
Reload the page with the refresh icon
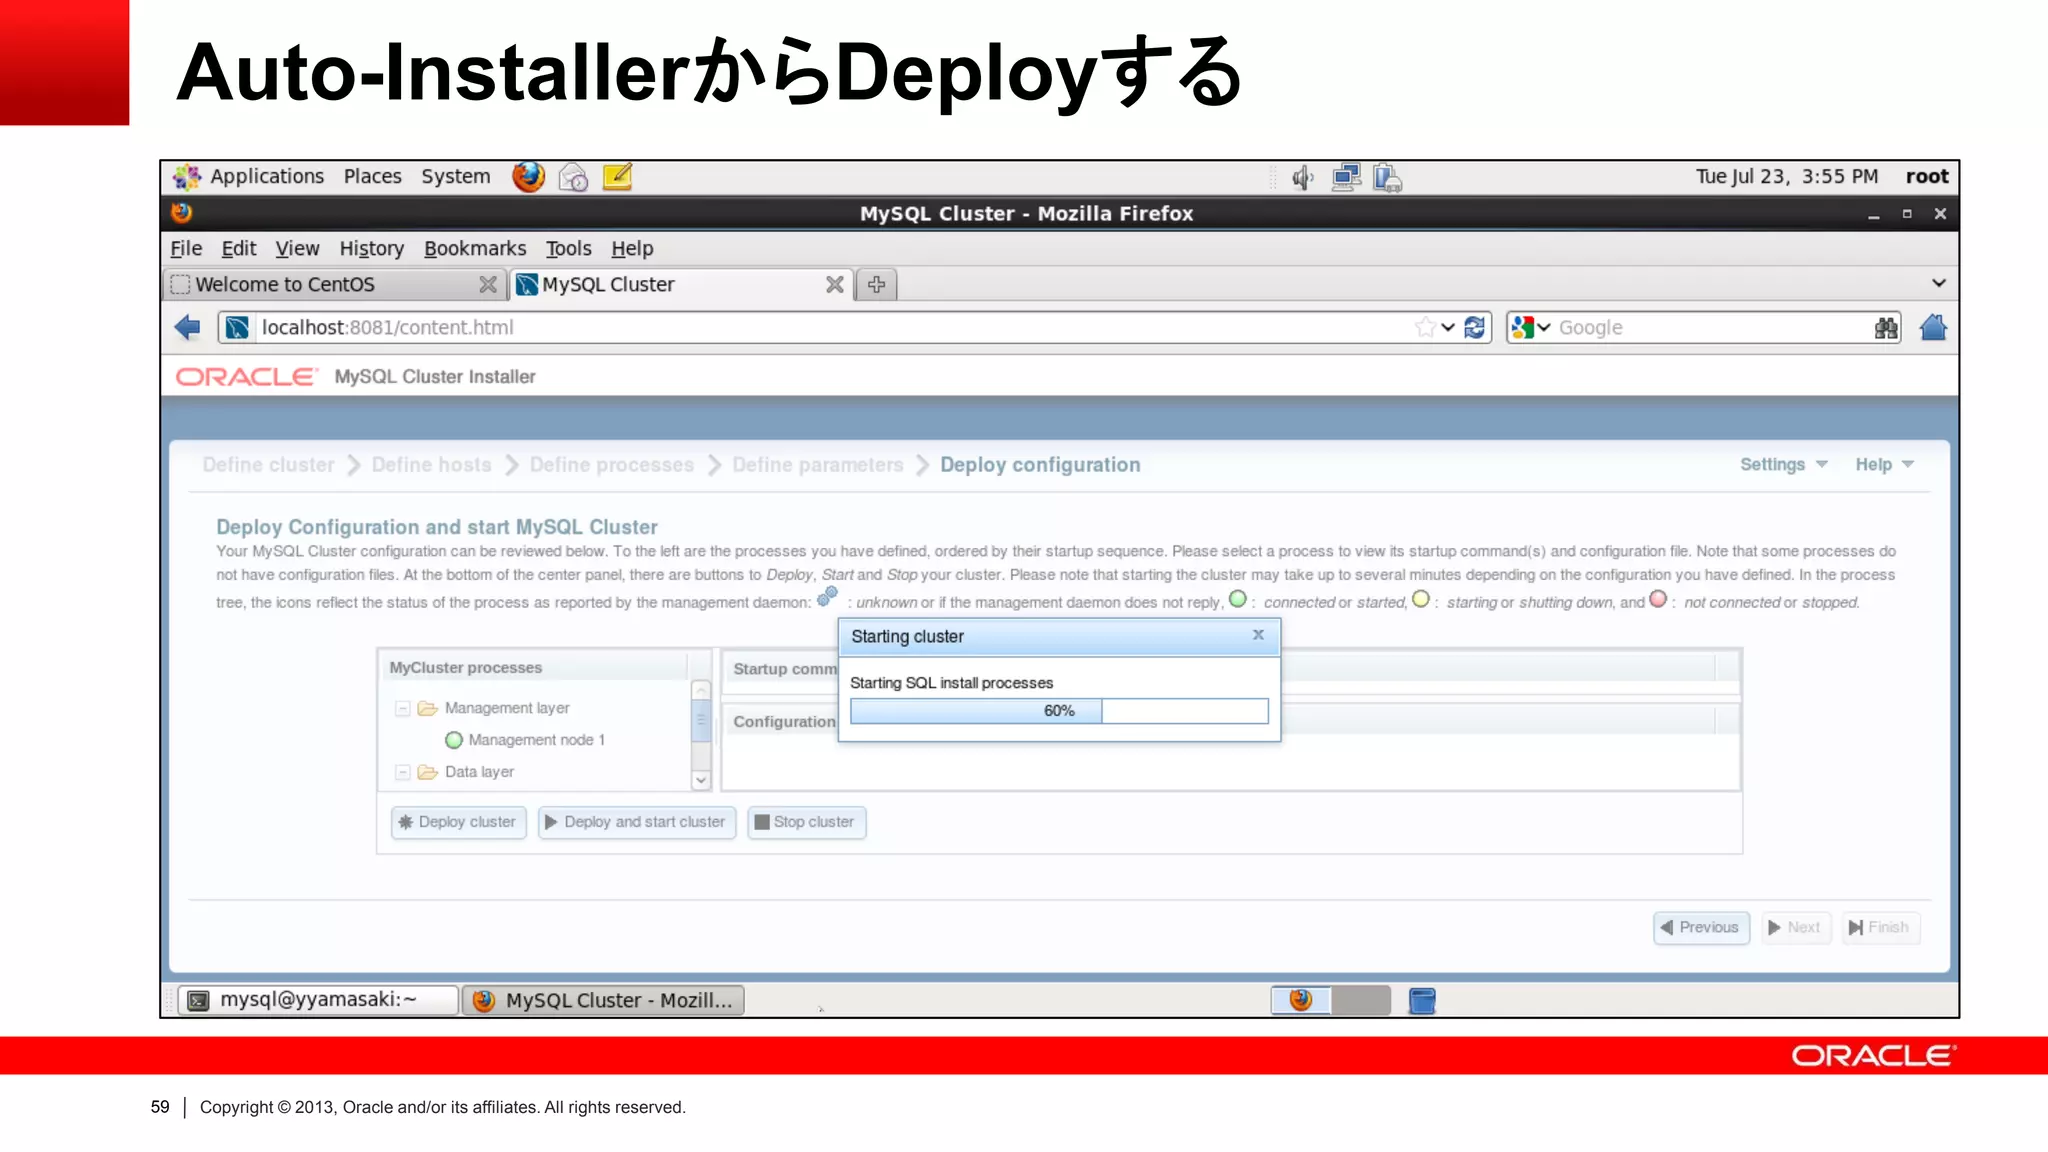coord(1475,327)
